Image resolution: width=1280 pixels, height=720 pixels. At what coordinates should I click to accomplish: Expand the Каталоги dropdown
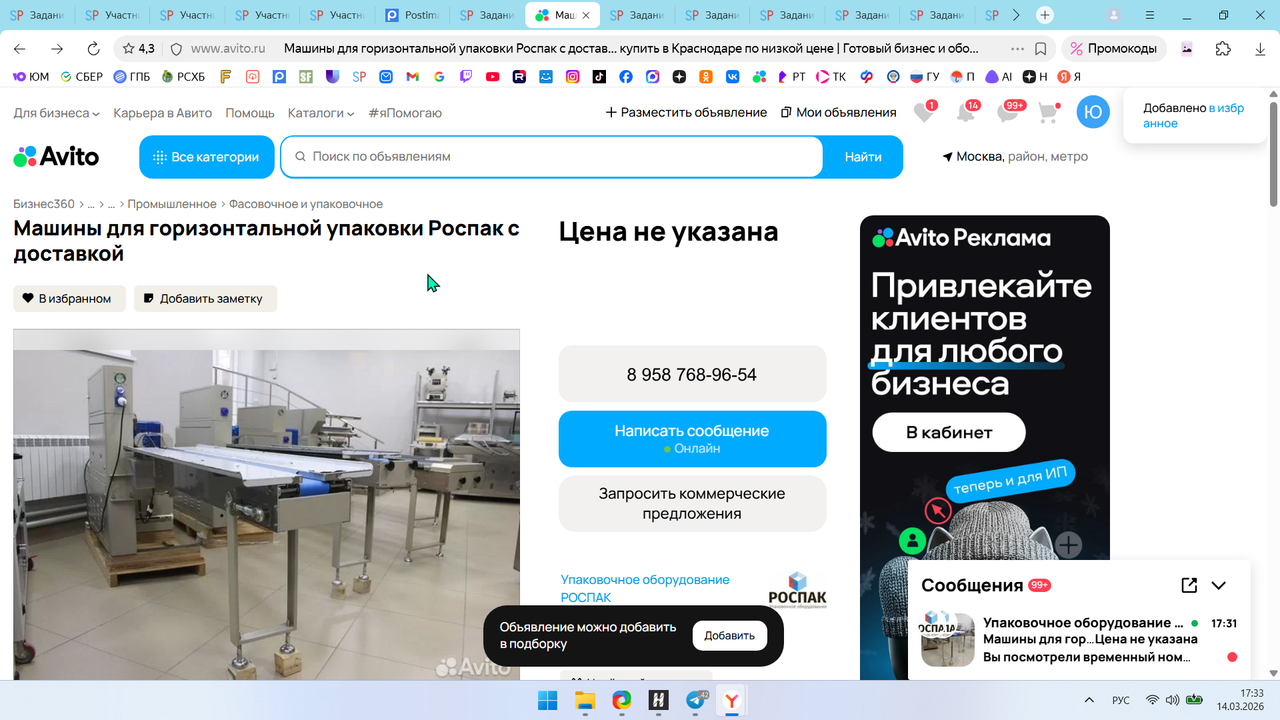[x=321, y=113]
